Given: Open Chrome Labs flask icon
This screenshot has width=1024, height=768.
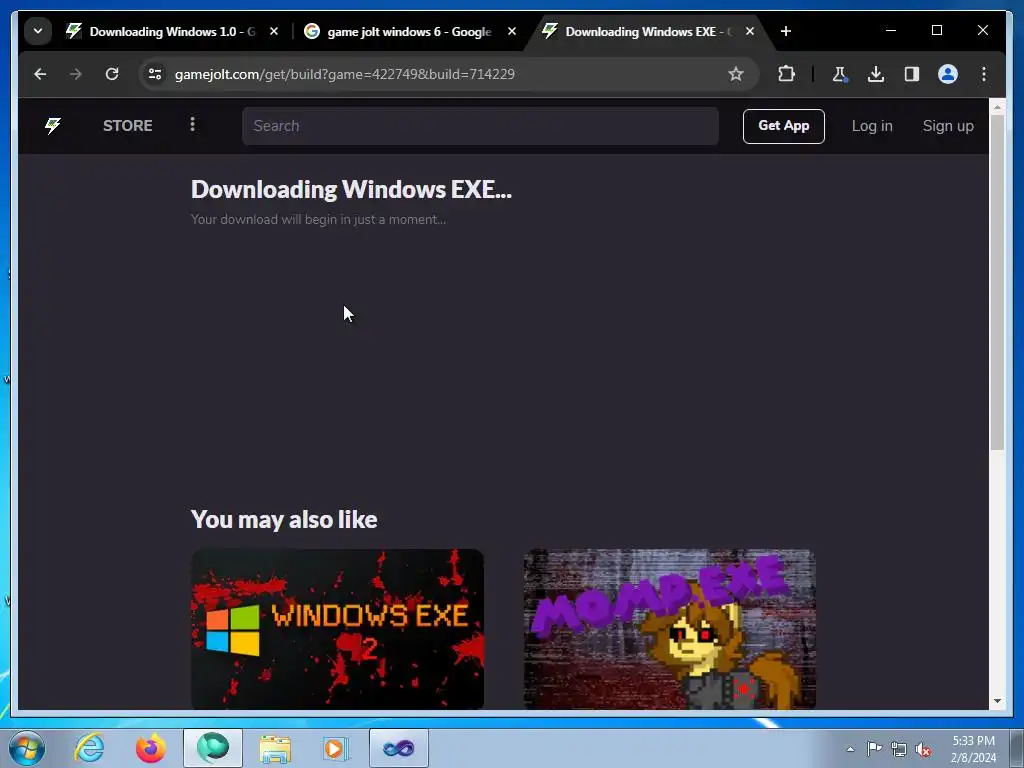Looking at the screenshot, I should tap(840, 74).
